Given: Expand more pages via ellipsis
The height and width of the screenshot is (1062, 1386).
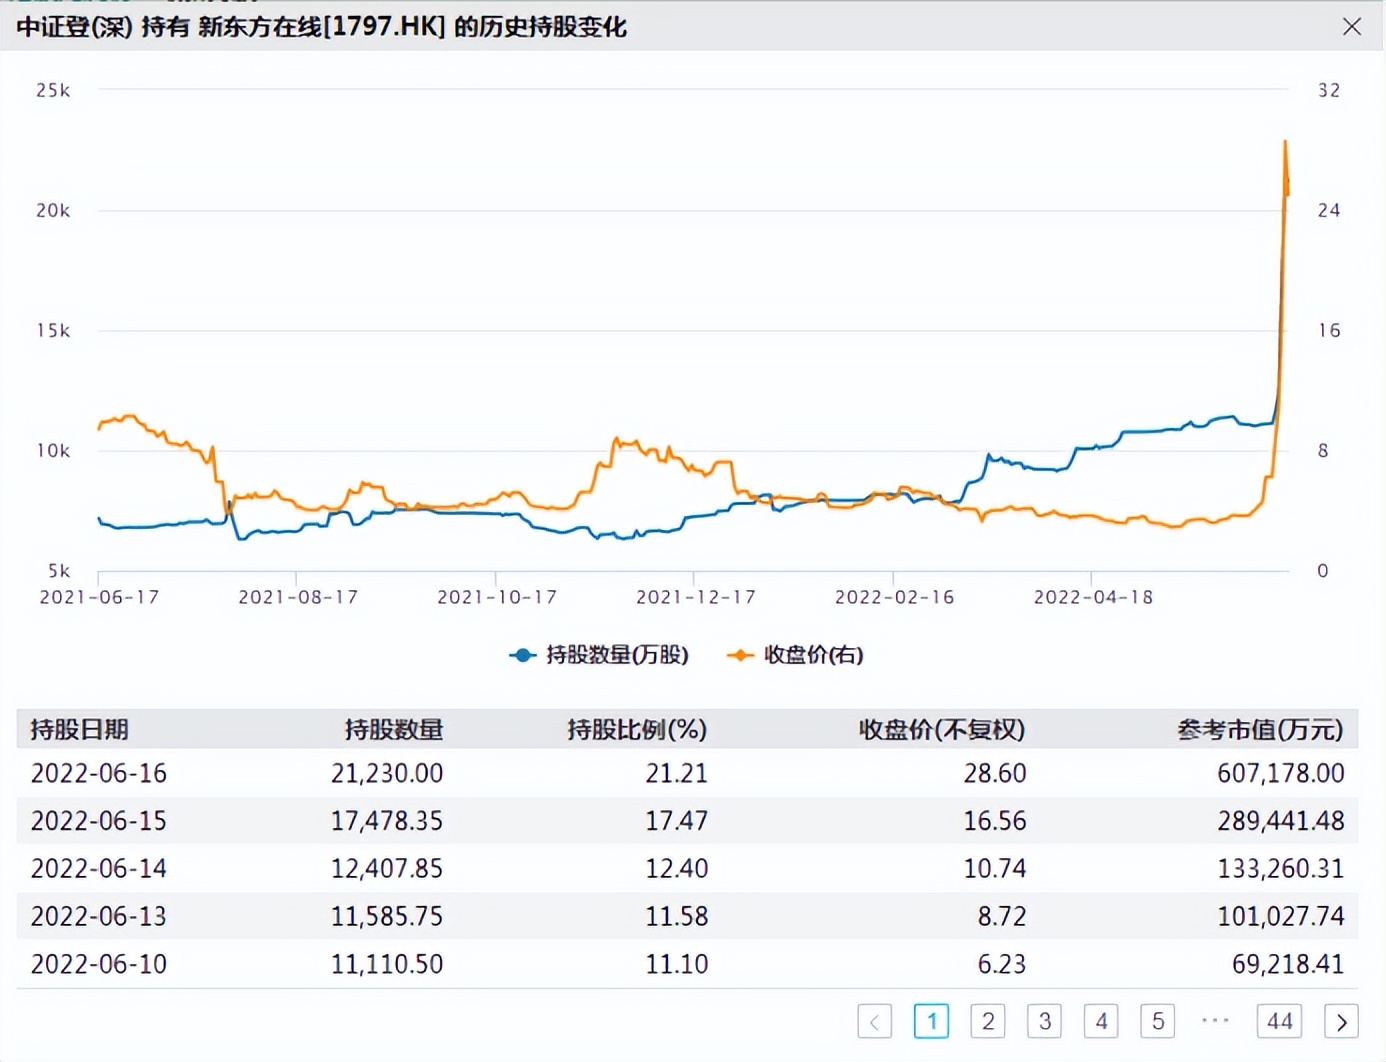Looking at the screenshot, I should (x=1215, y=1021).
